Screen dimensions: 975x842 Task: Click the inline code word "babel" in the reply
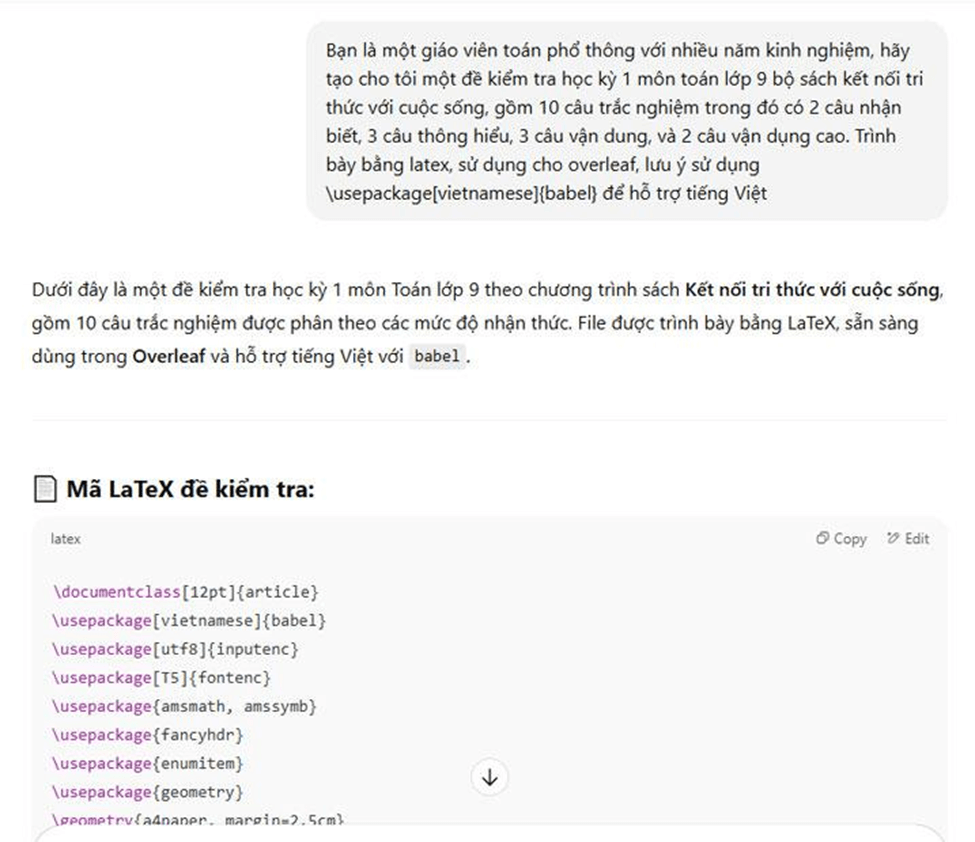point(438,357)
